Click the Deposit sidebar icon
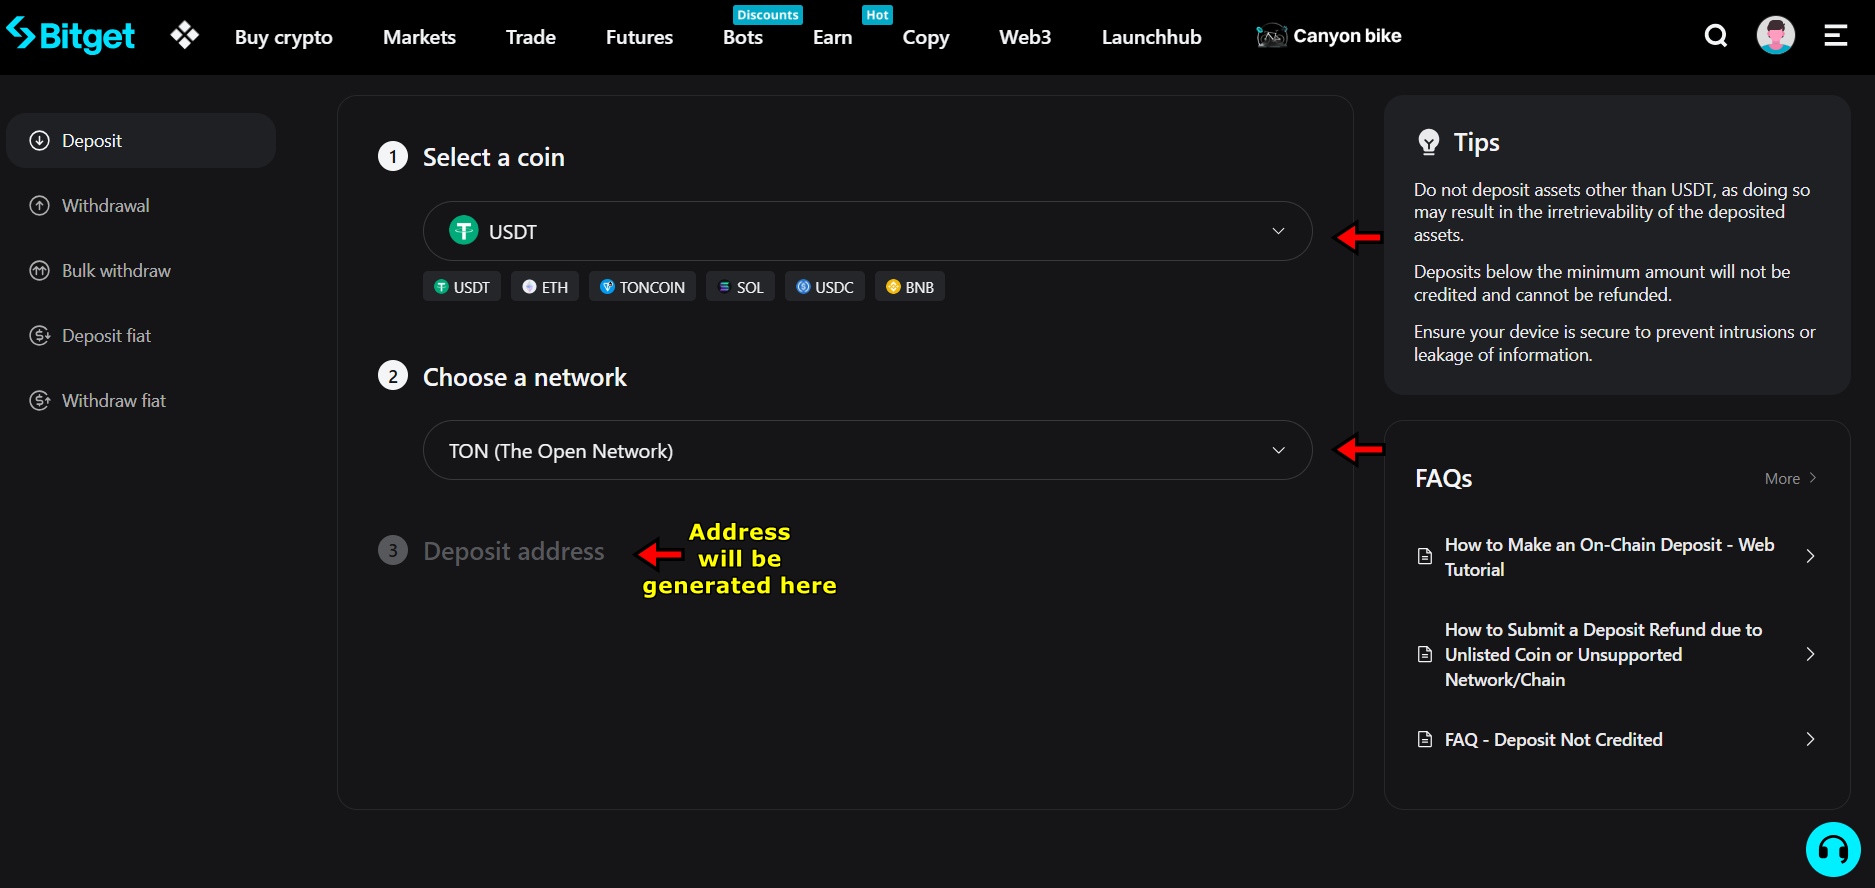This screenshot has width=1875, height=888. point(39,141)
